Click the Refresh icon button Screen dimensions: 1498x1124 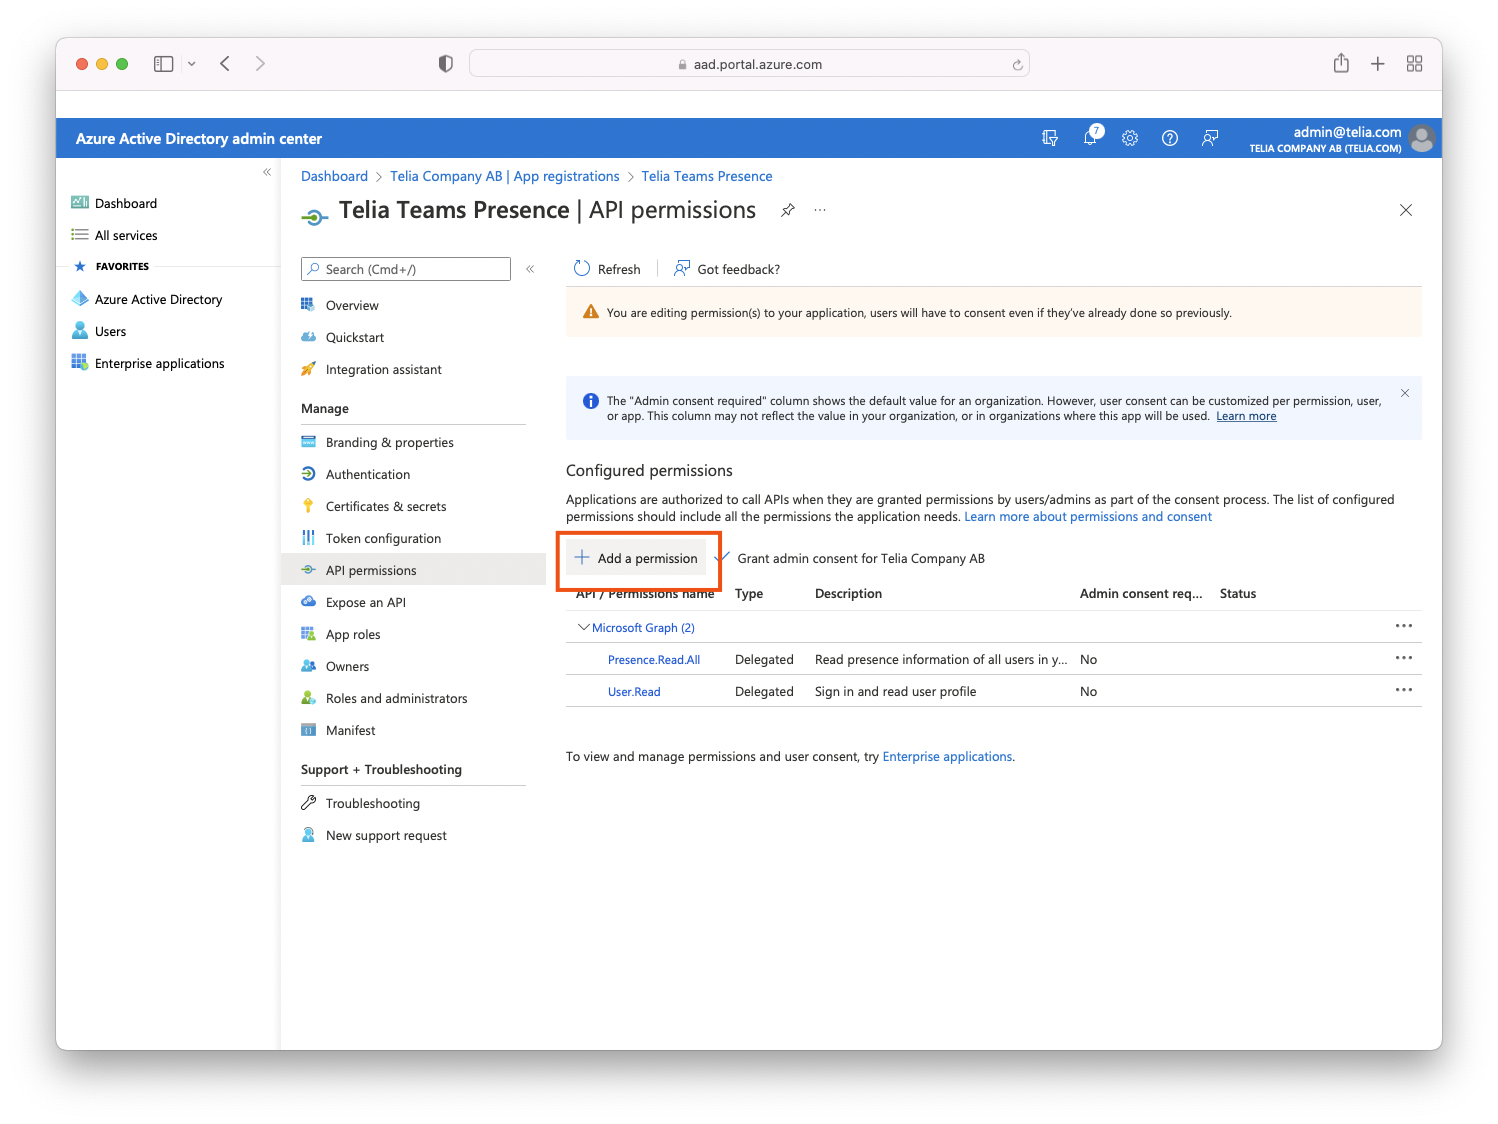[607, 269]
